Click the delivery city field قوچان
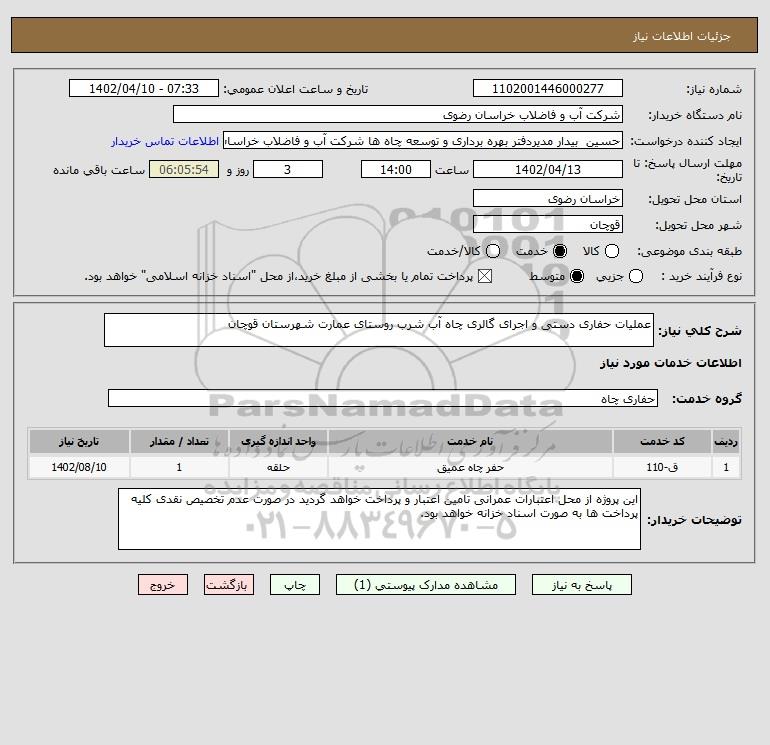Viewport: 770px width, 745px height. (548, 224)
